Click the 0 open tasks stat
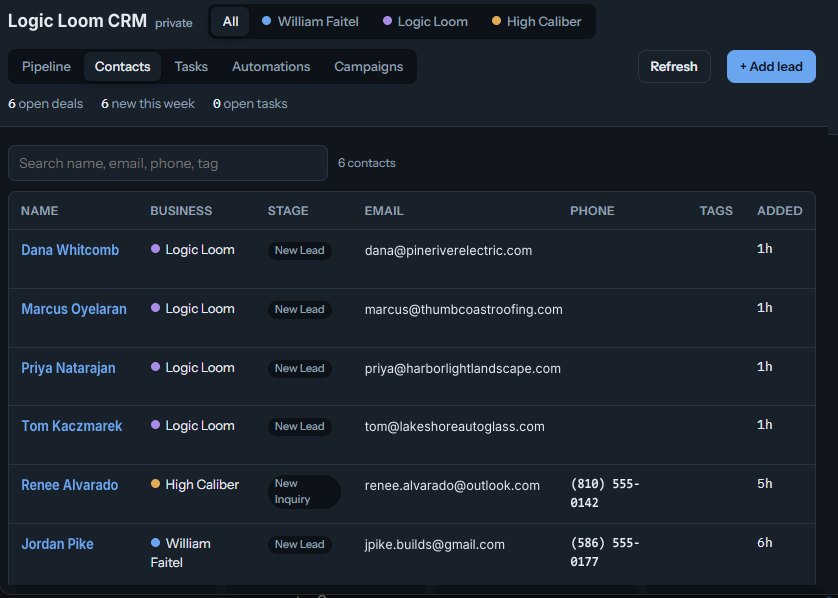Image resolution: width=838 pixels, height=598 pixels. point(250,104)
